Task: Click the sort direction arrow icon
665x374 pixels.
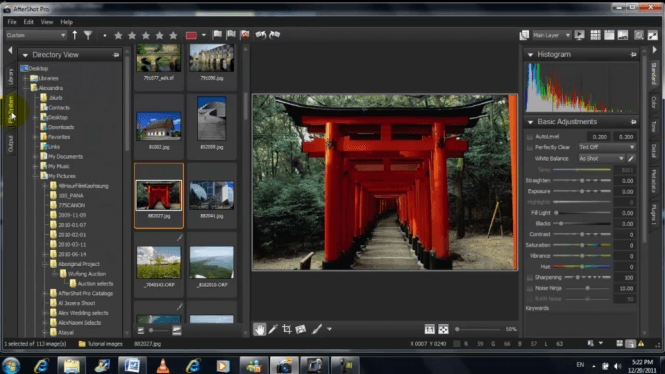Action: [x=75, y=35]
